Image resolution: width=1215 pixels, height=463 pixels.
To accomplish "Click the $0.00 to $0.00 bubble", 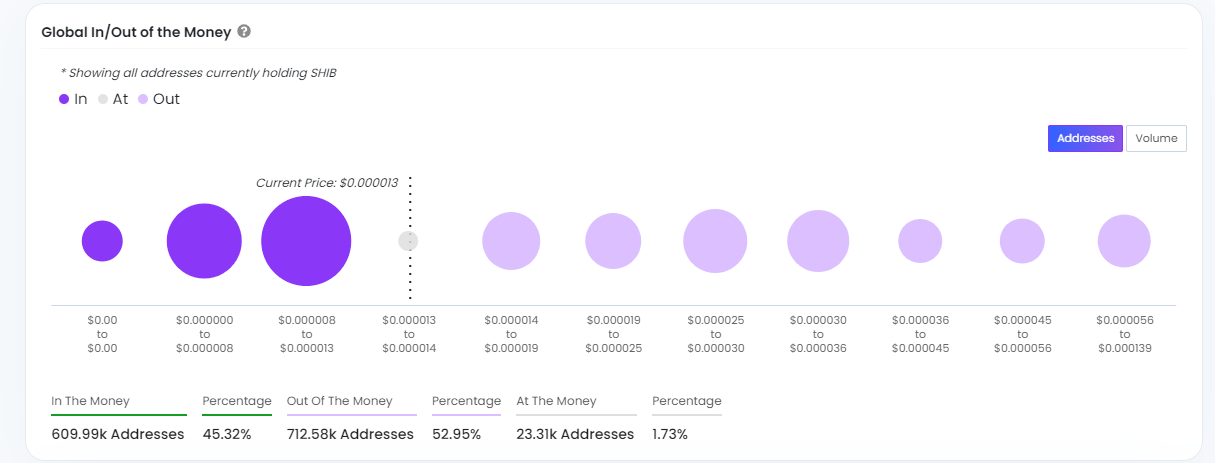I will 102,241.
